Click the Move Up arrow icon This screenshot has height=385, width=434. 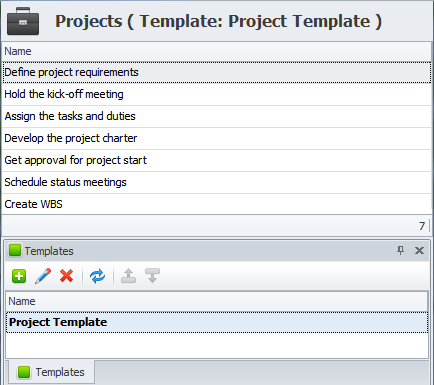(128, 276)
